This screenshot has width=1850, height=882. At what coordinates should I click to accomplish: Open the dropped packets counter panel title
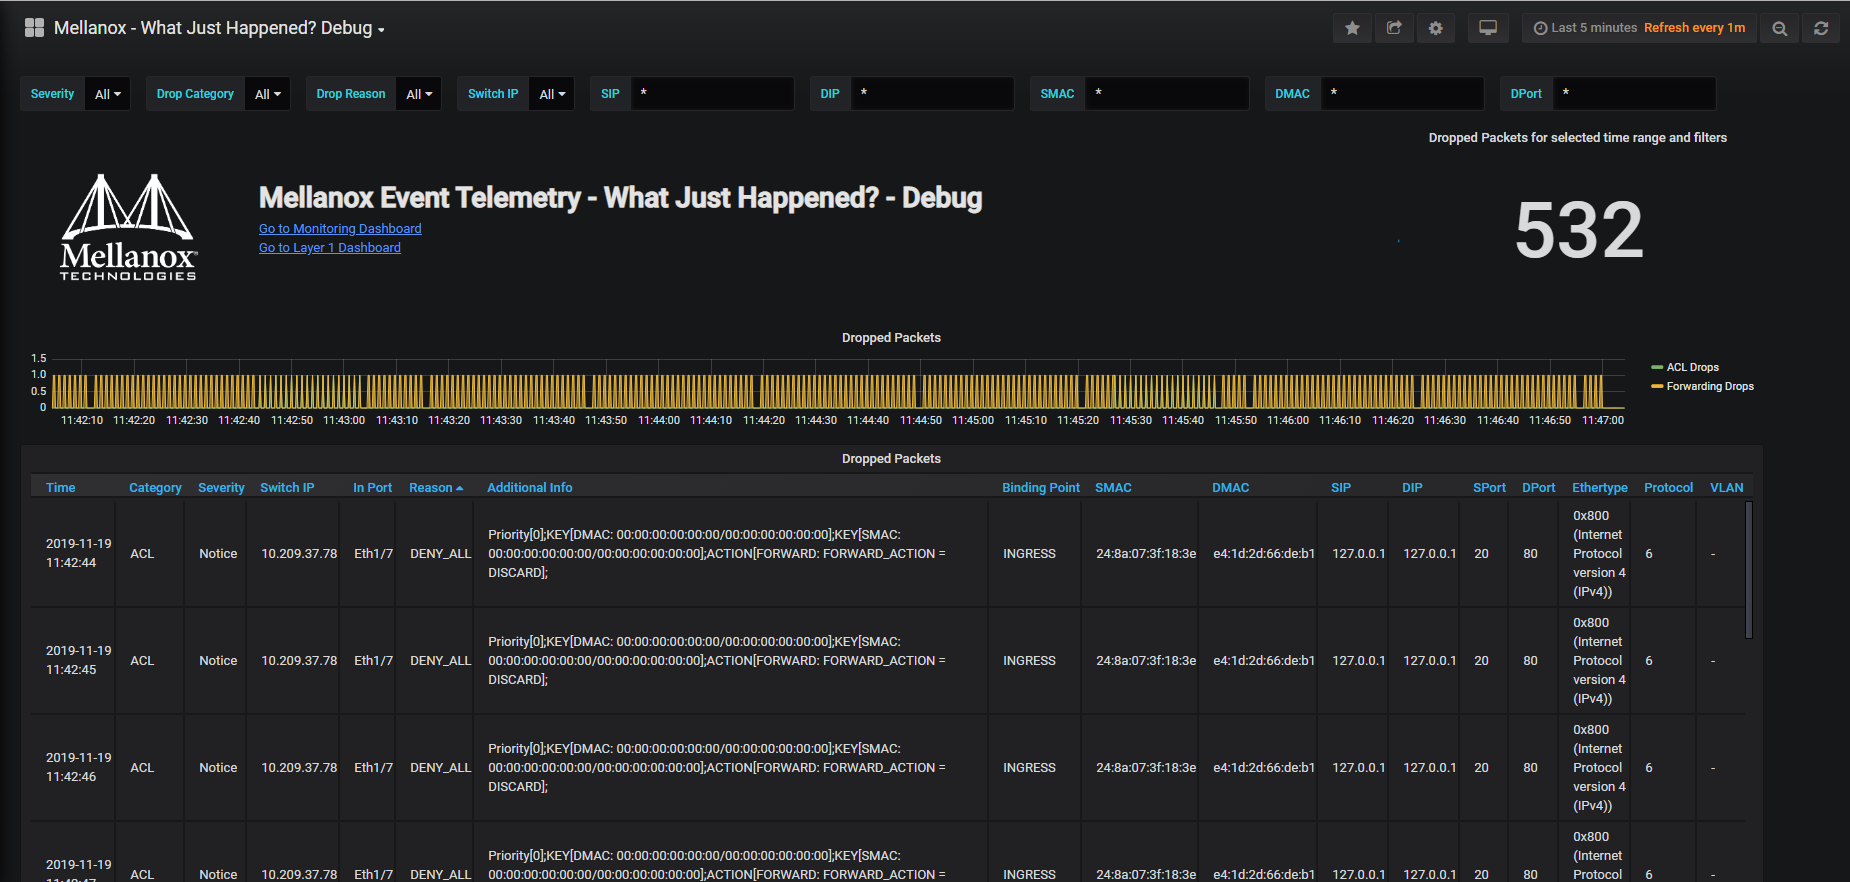[x=1578, y=138]
